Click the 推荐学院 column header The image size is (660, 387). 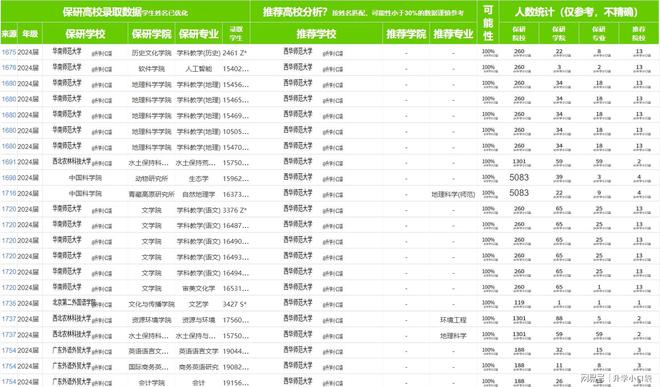406,34
